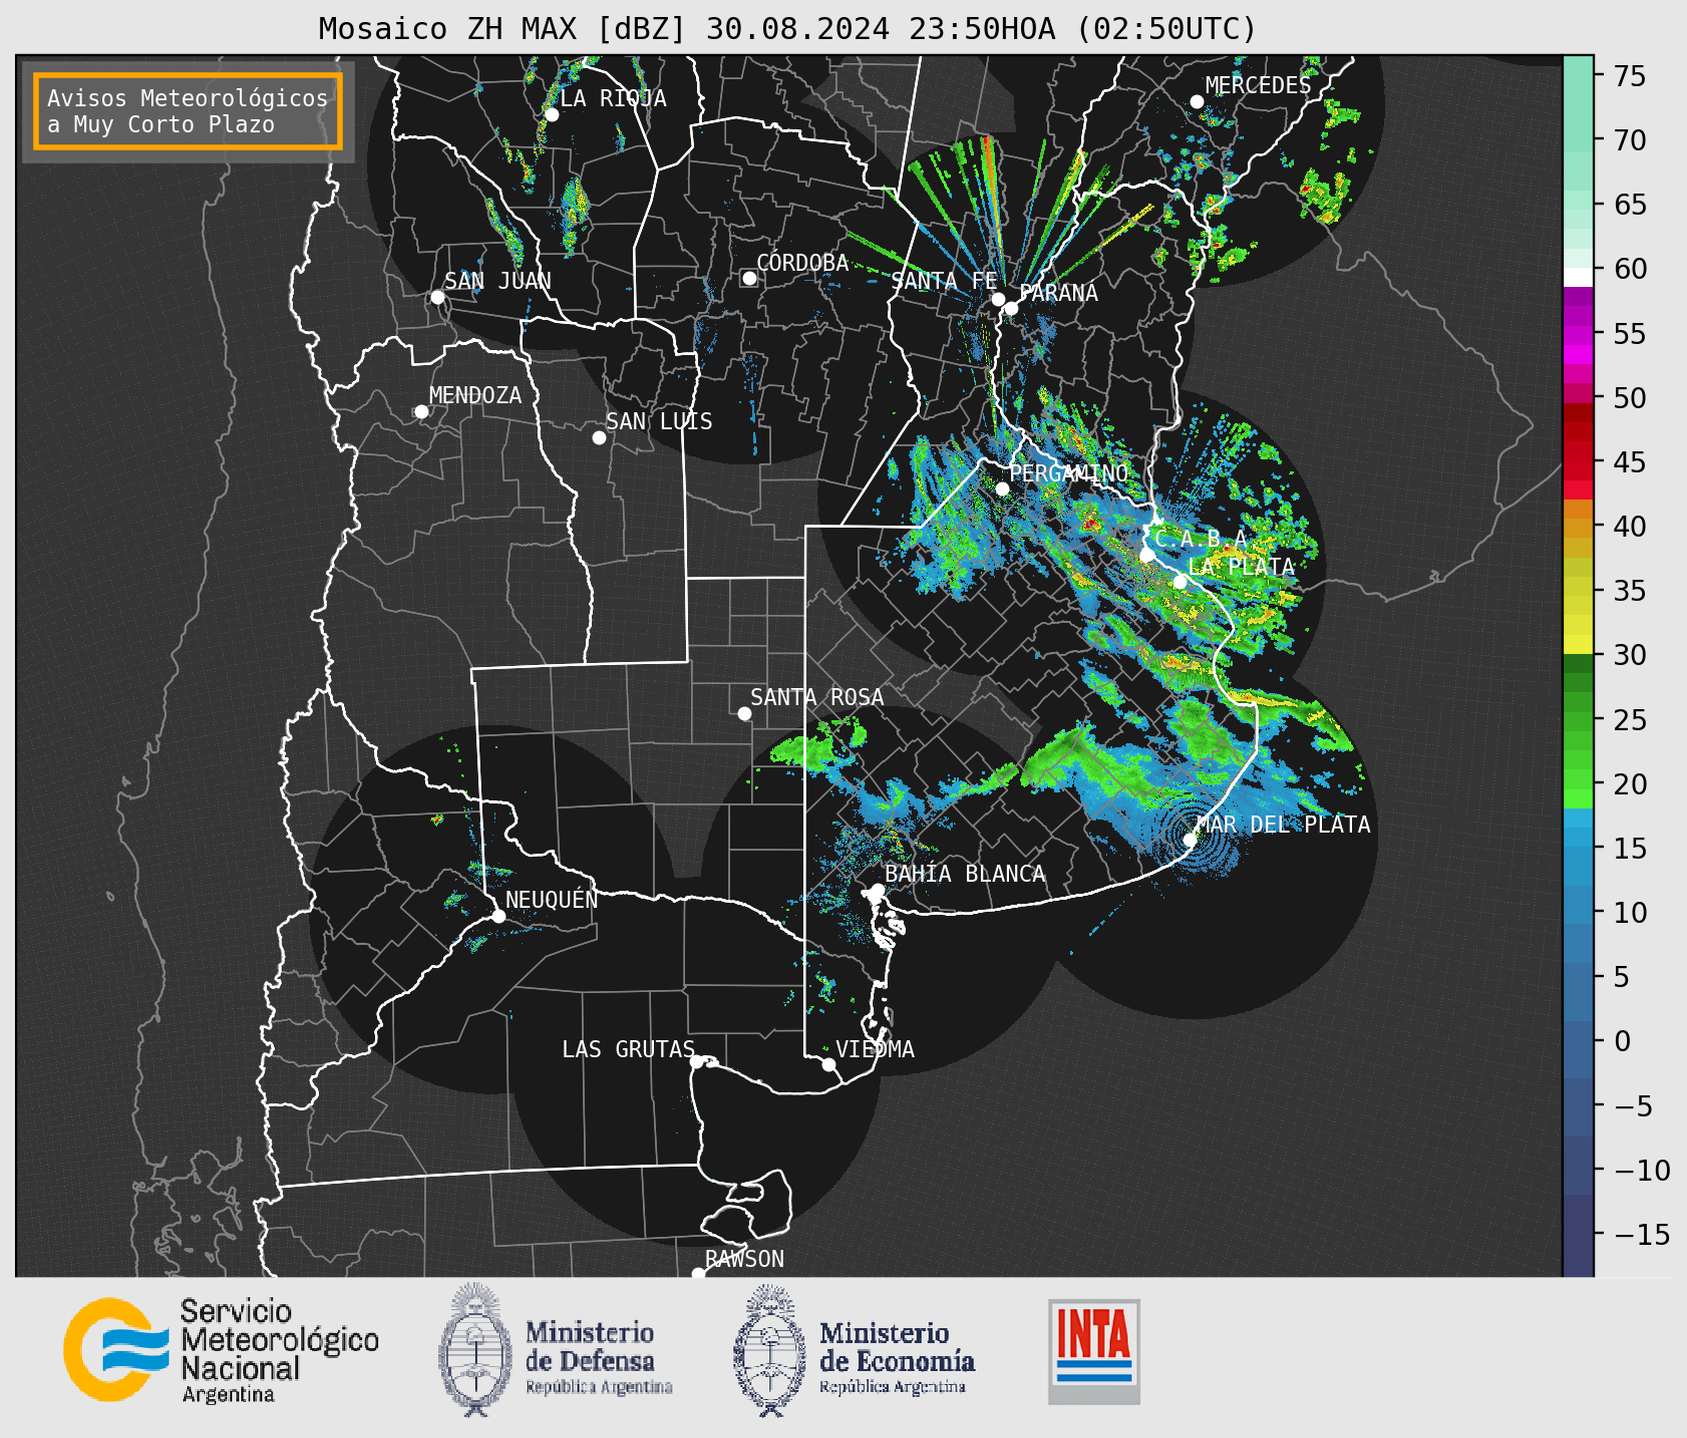Screen dimensions: 1687x1438
Task: Click the MENDOZA city marker dot
Action: 421,412
